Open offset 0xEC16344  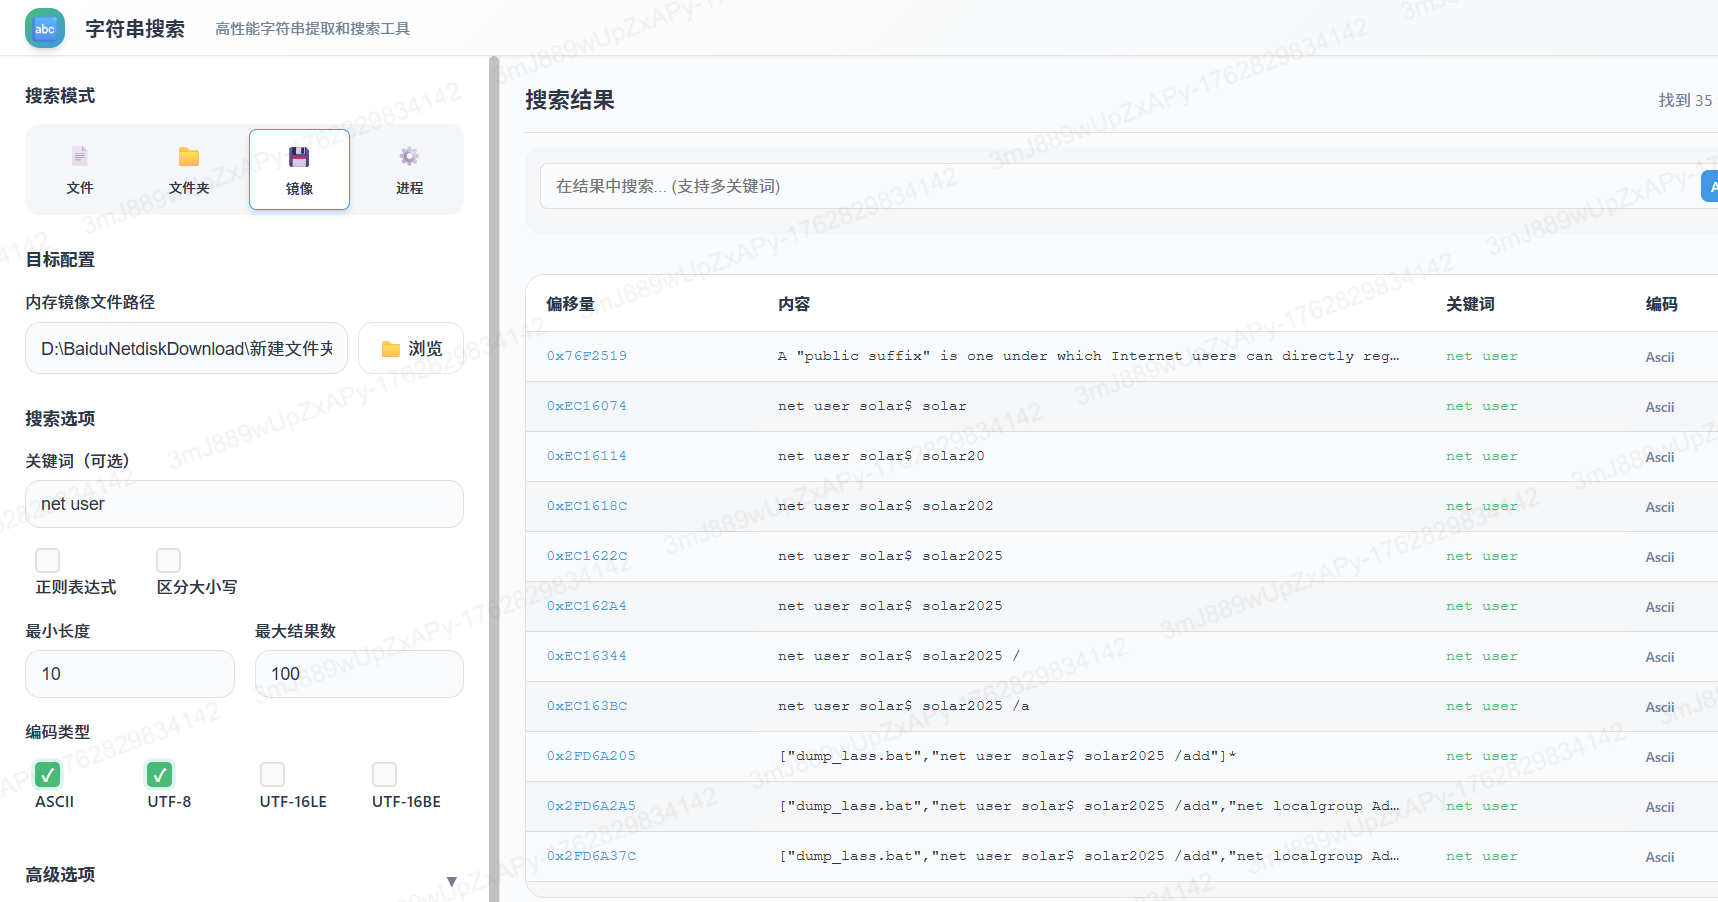point(587,656)
